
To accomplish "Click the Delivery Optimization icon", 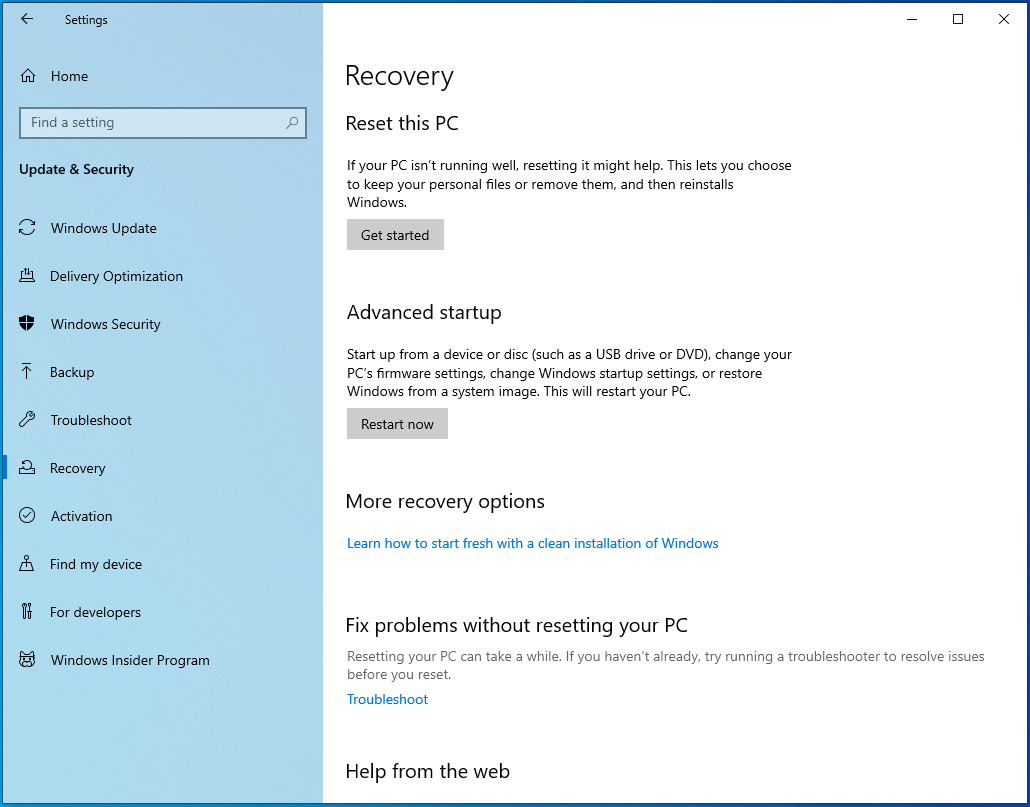I will pos(27,276).
